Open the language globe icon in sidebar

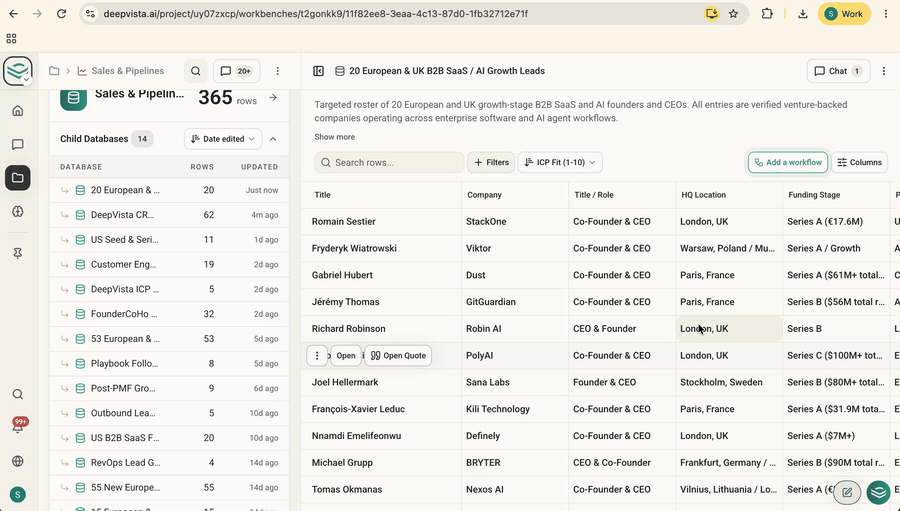coord(18,461)
